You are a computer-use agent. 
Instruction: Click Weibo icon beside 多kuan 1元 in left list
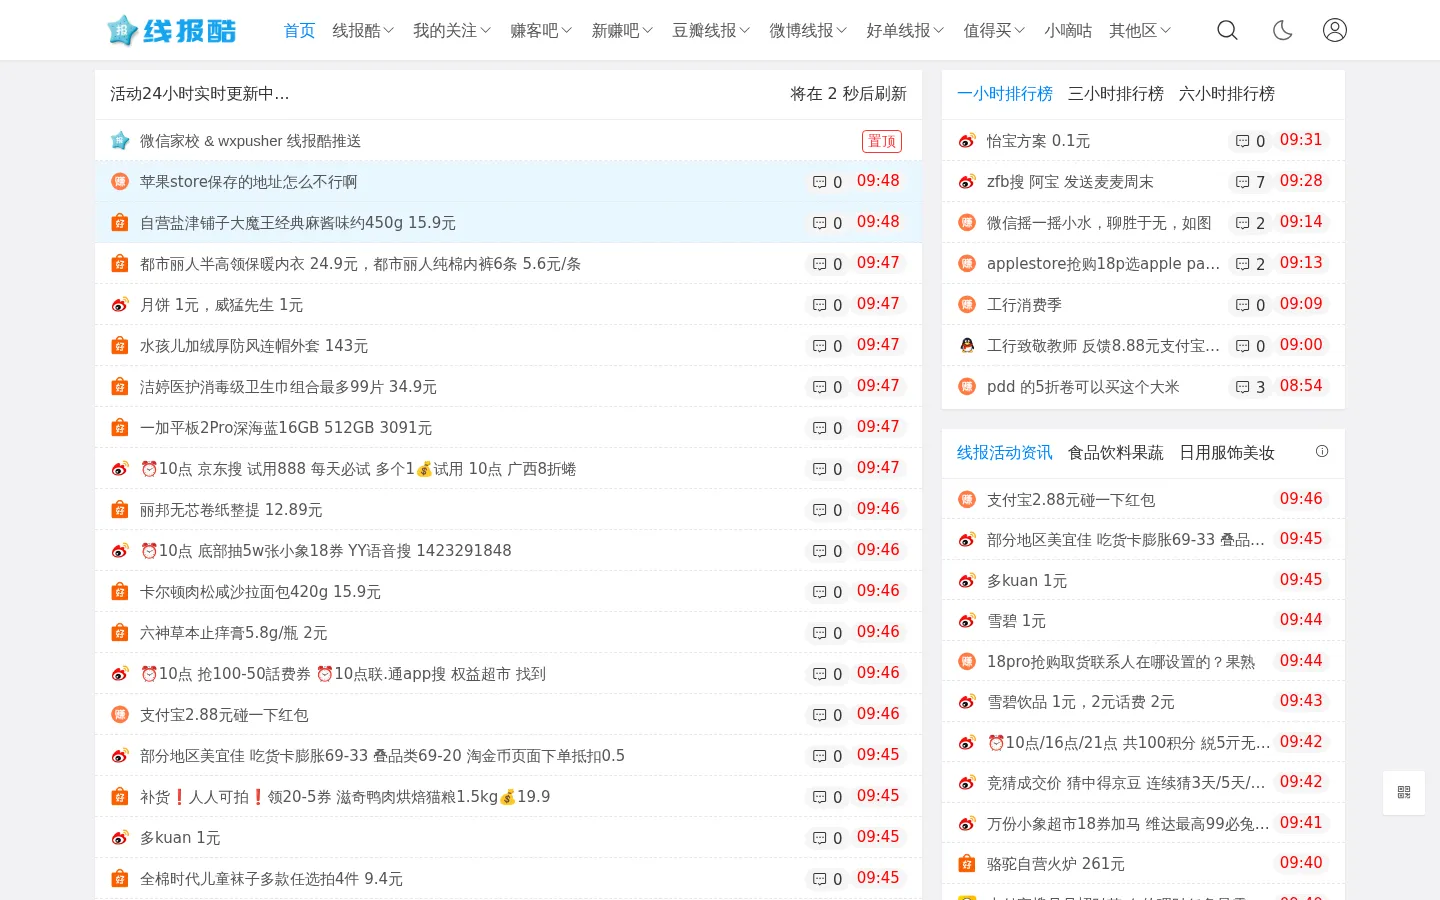pos(120,838)
